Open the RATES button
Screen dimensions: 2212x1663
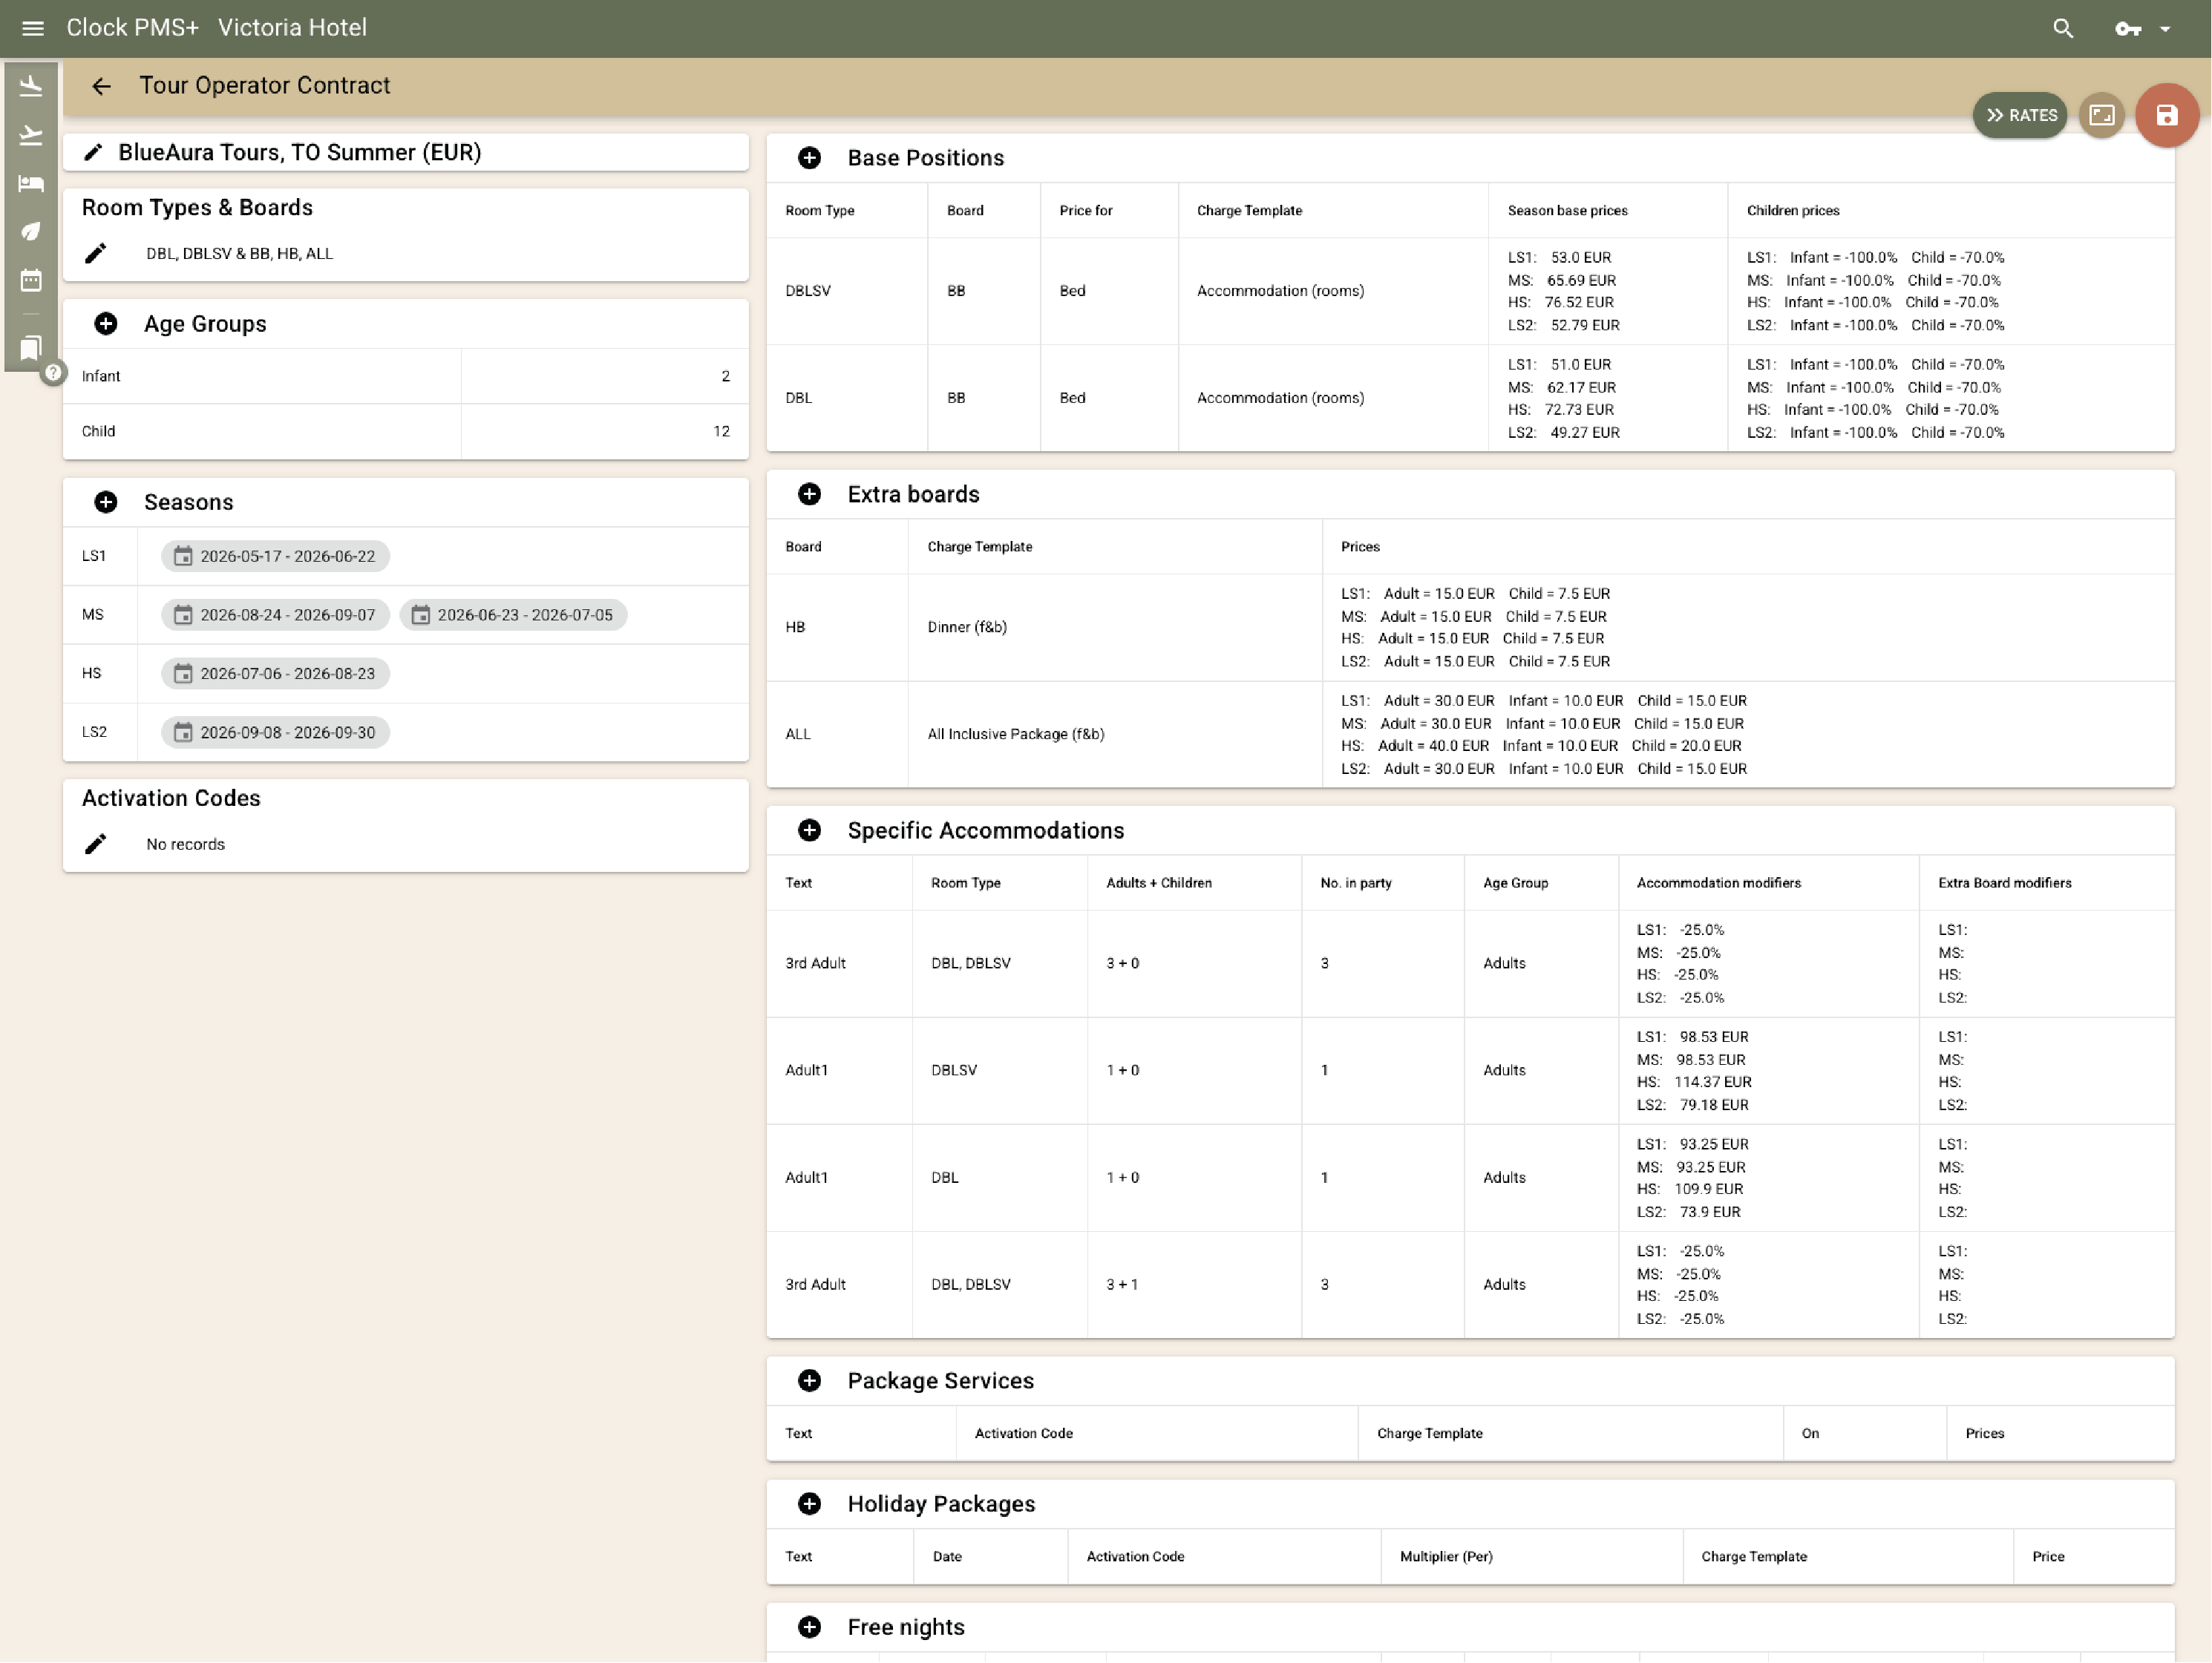pyautogui.click(x=2020, y=116)
